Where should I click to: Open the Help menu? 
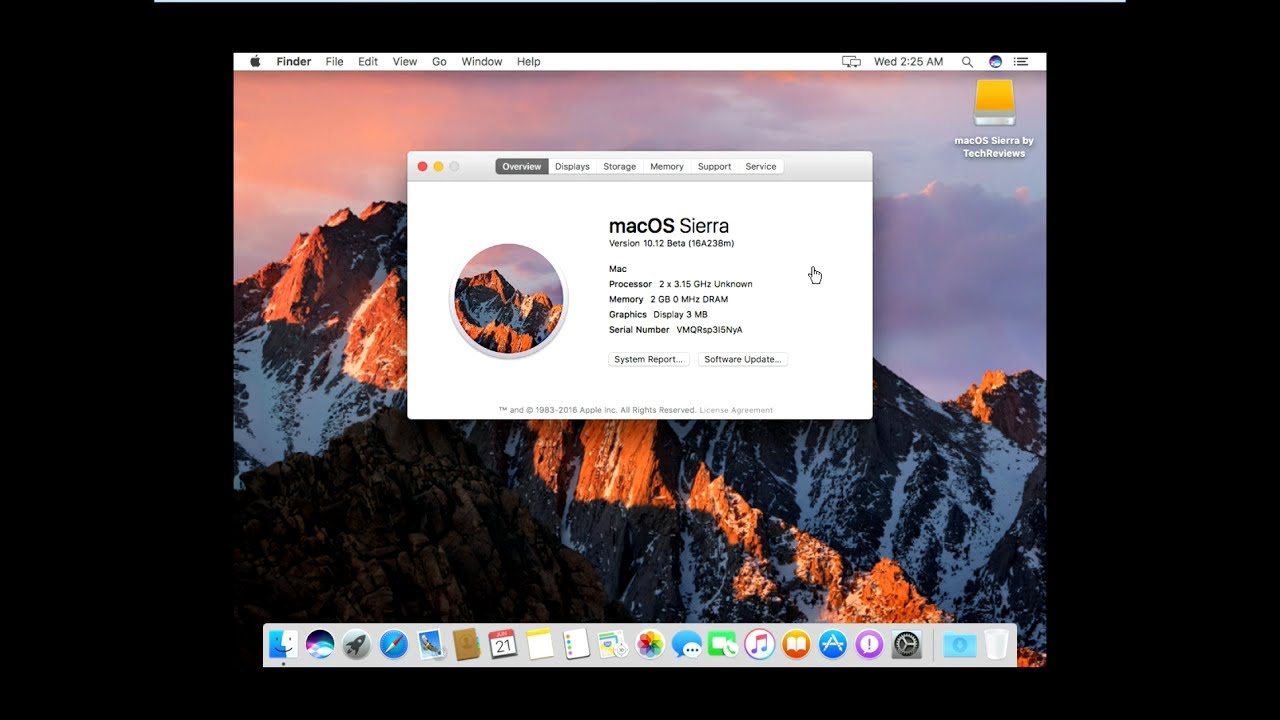(529, 62)
